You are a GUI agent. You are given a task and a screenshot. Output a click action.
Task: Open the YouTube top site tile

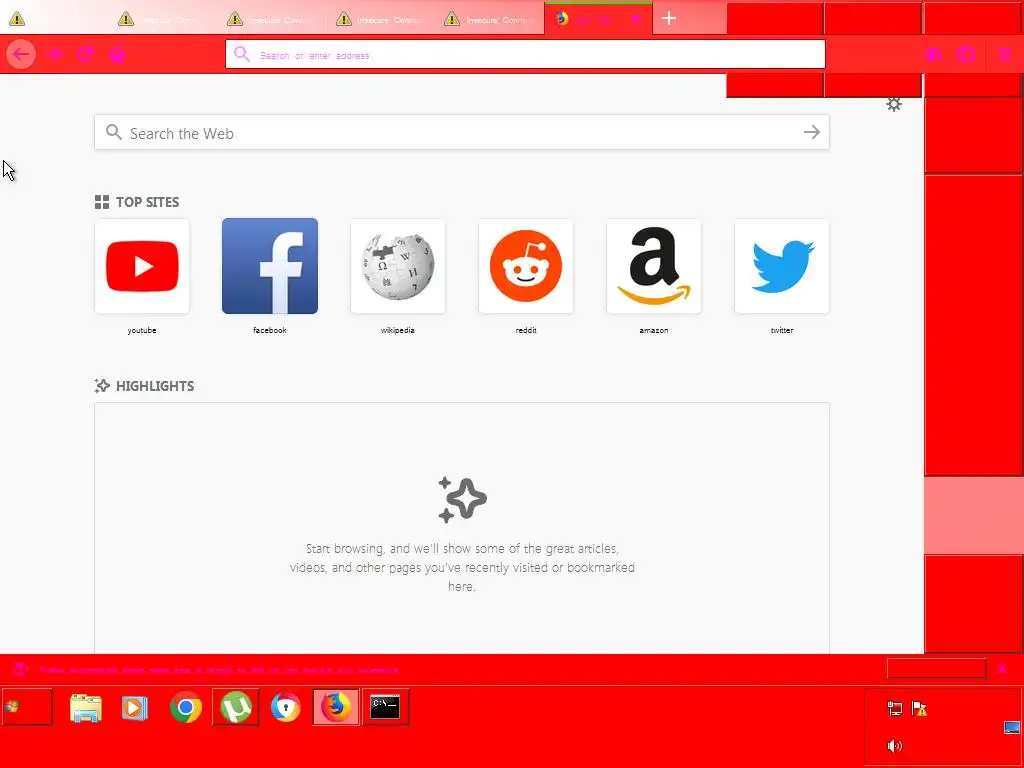point(142,266)
